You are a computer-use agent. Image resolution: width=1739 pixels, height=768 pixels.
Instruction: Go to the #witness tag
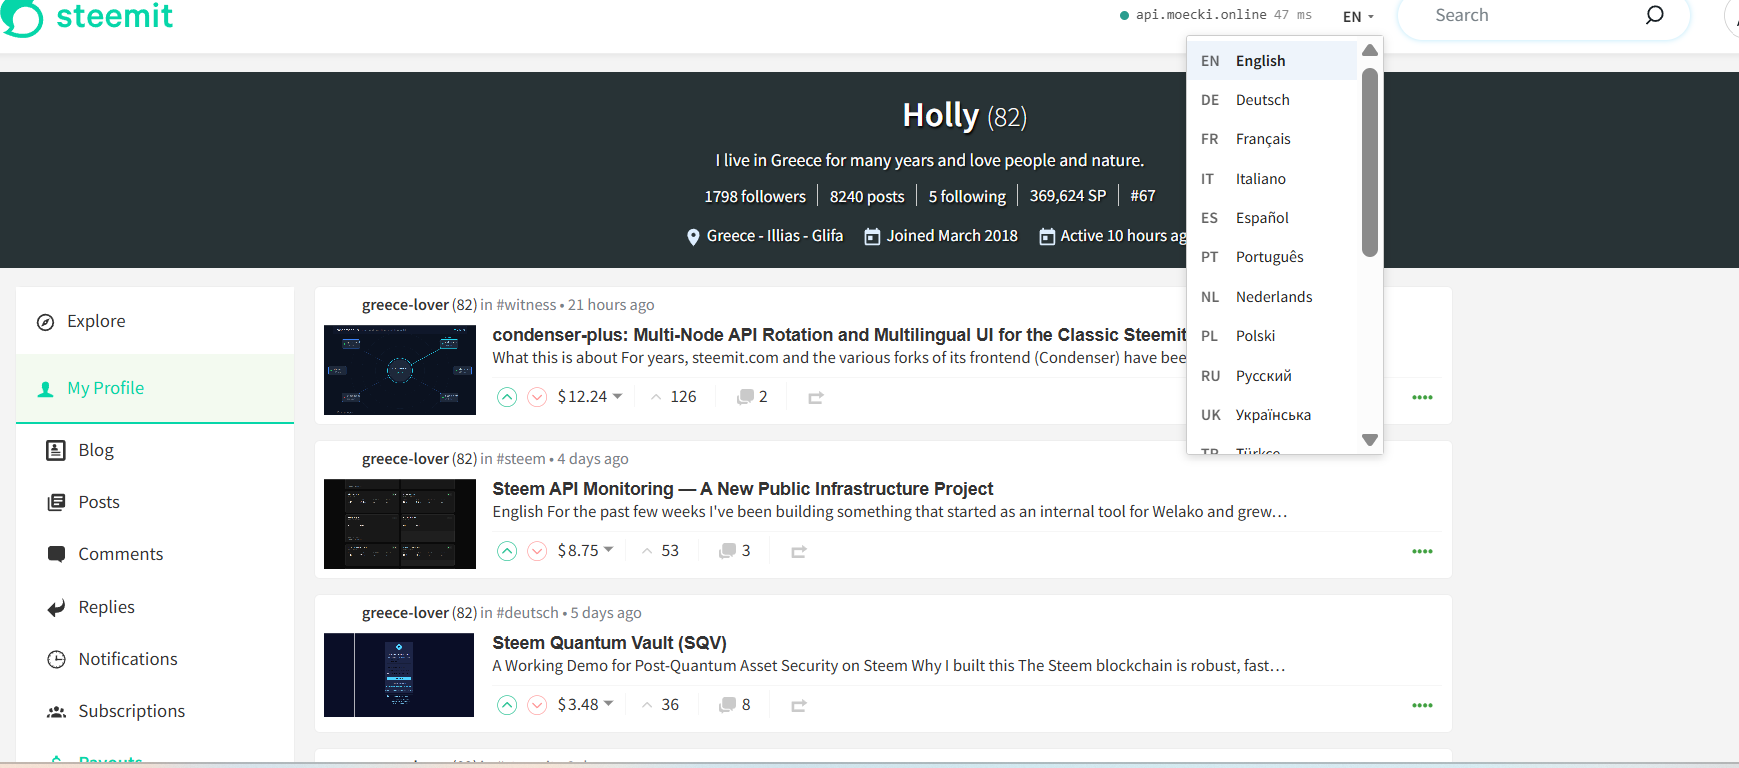526,305
